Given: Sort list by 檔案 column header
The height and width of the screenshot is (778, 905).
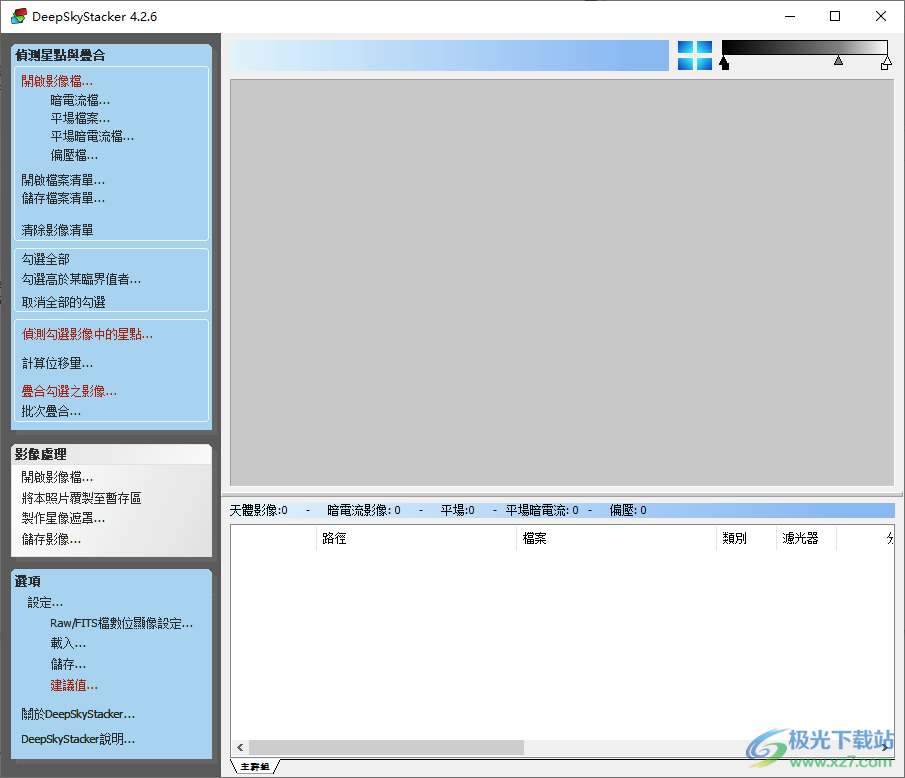Looking at the screenshot, I should [x=616, y=538].
